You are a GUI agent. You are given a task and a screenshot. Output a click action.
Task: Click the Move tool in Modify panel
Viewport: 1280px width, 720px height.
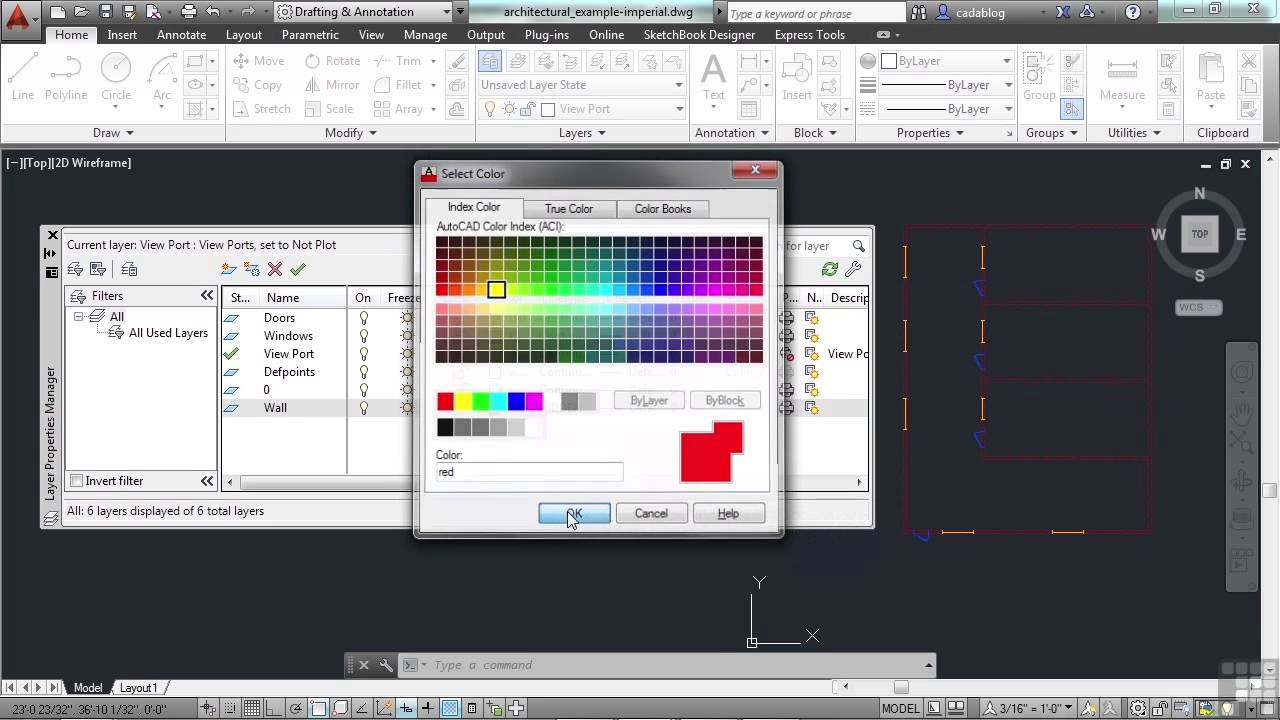259,61
